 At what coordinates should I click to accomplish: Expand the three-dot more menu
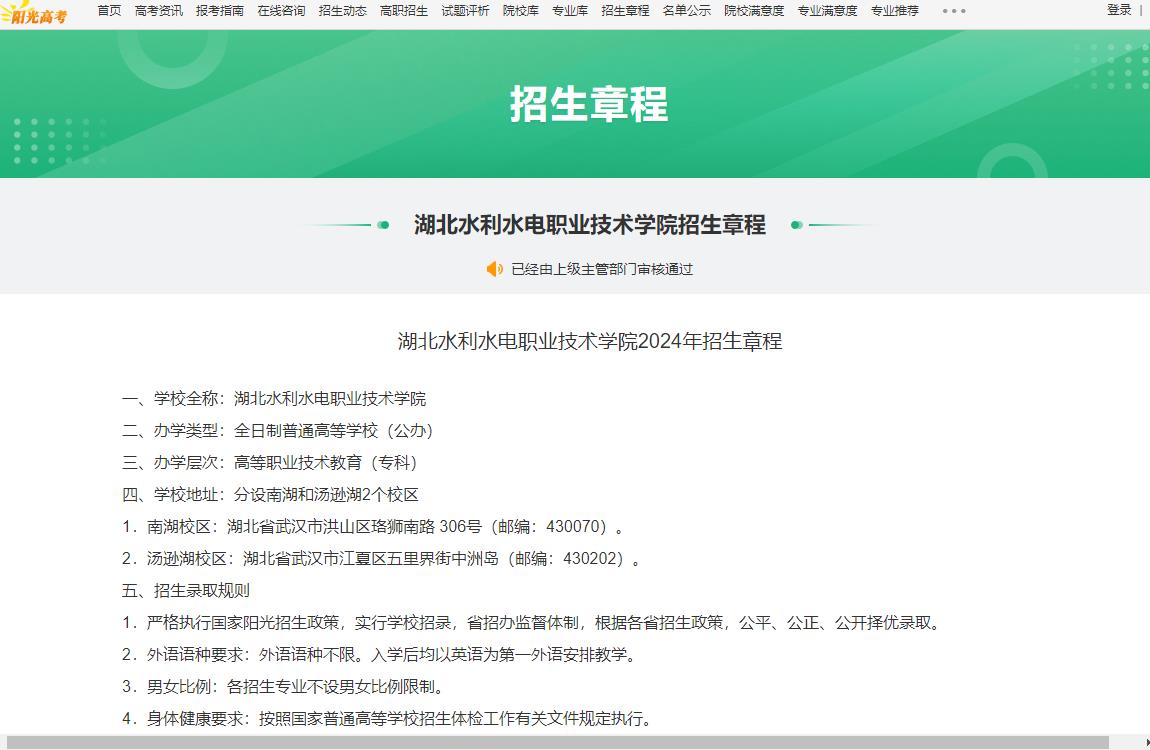click(954, 11)
